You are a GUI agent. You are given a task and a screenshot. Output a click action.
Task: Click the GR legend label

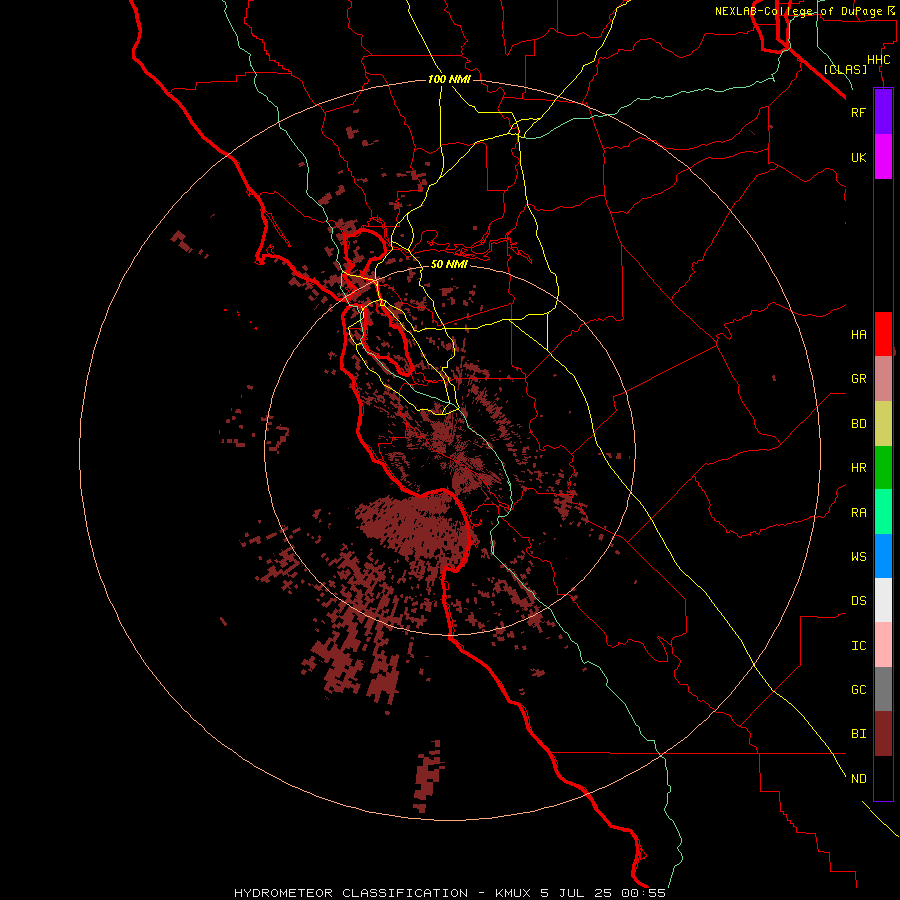(x=858, y=379)
